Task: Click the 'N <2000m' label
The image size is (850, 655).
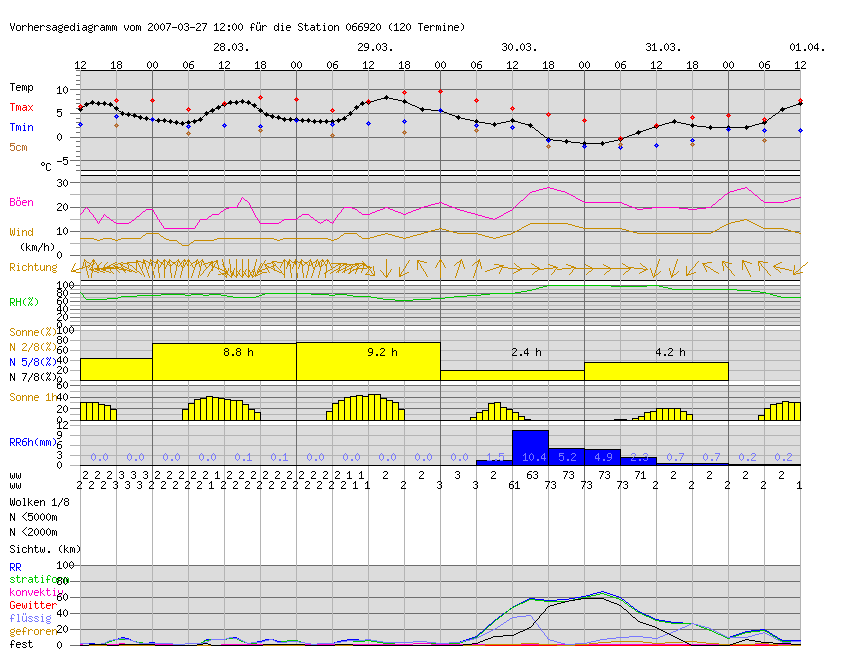Action: (33, 532)
